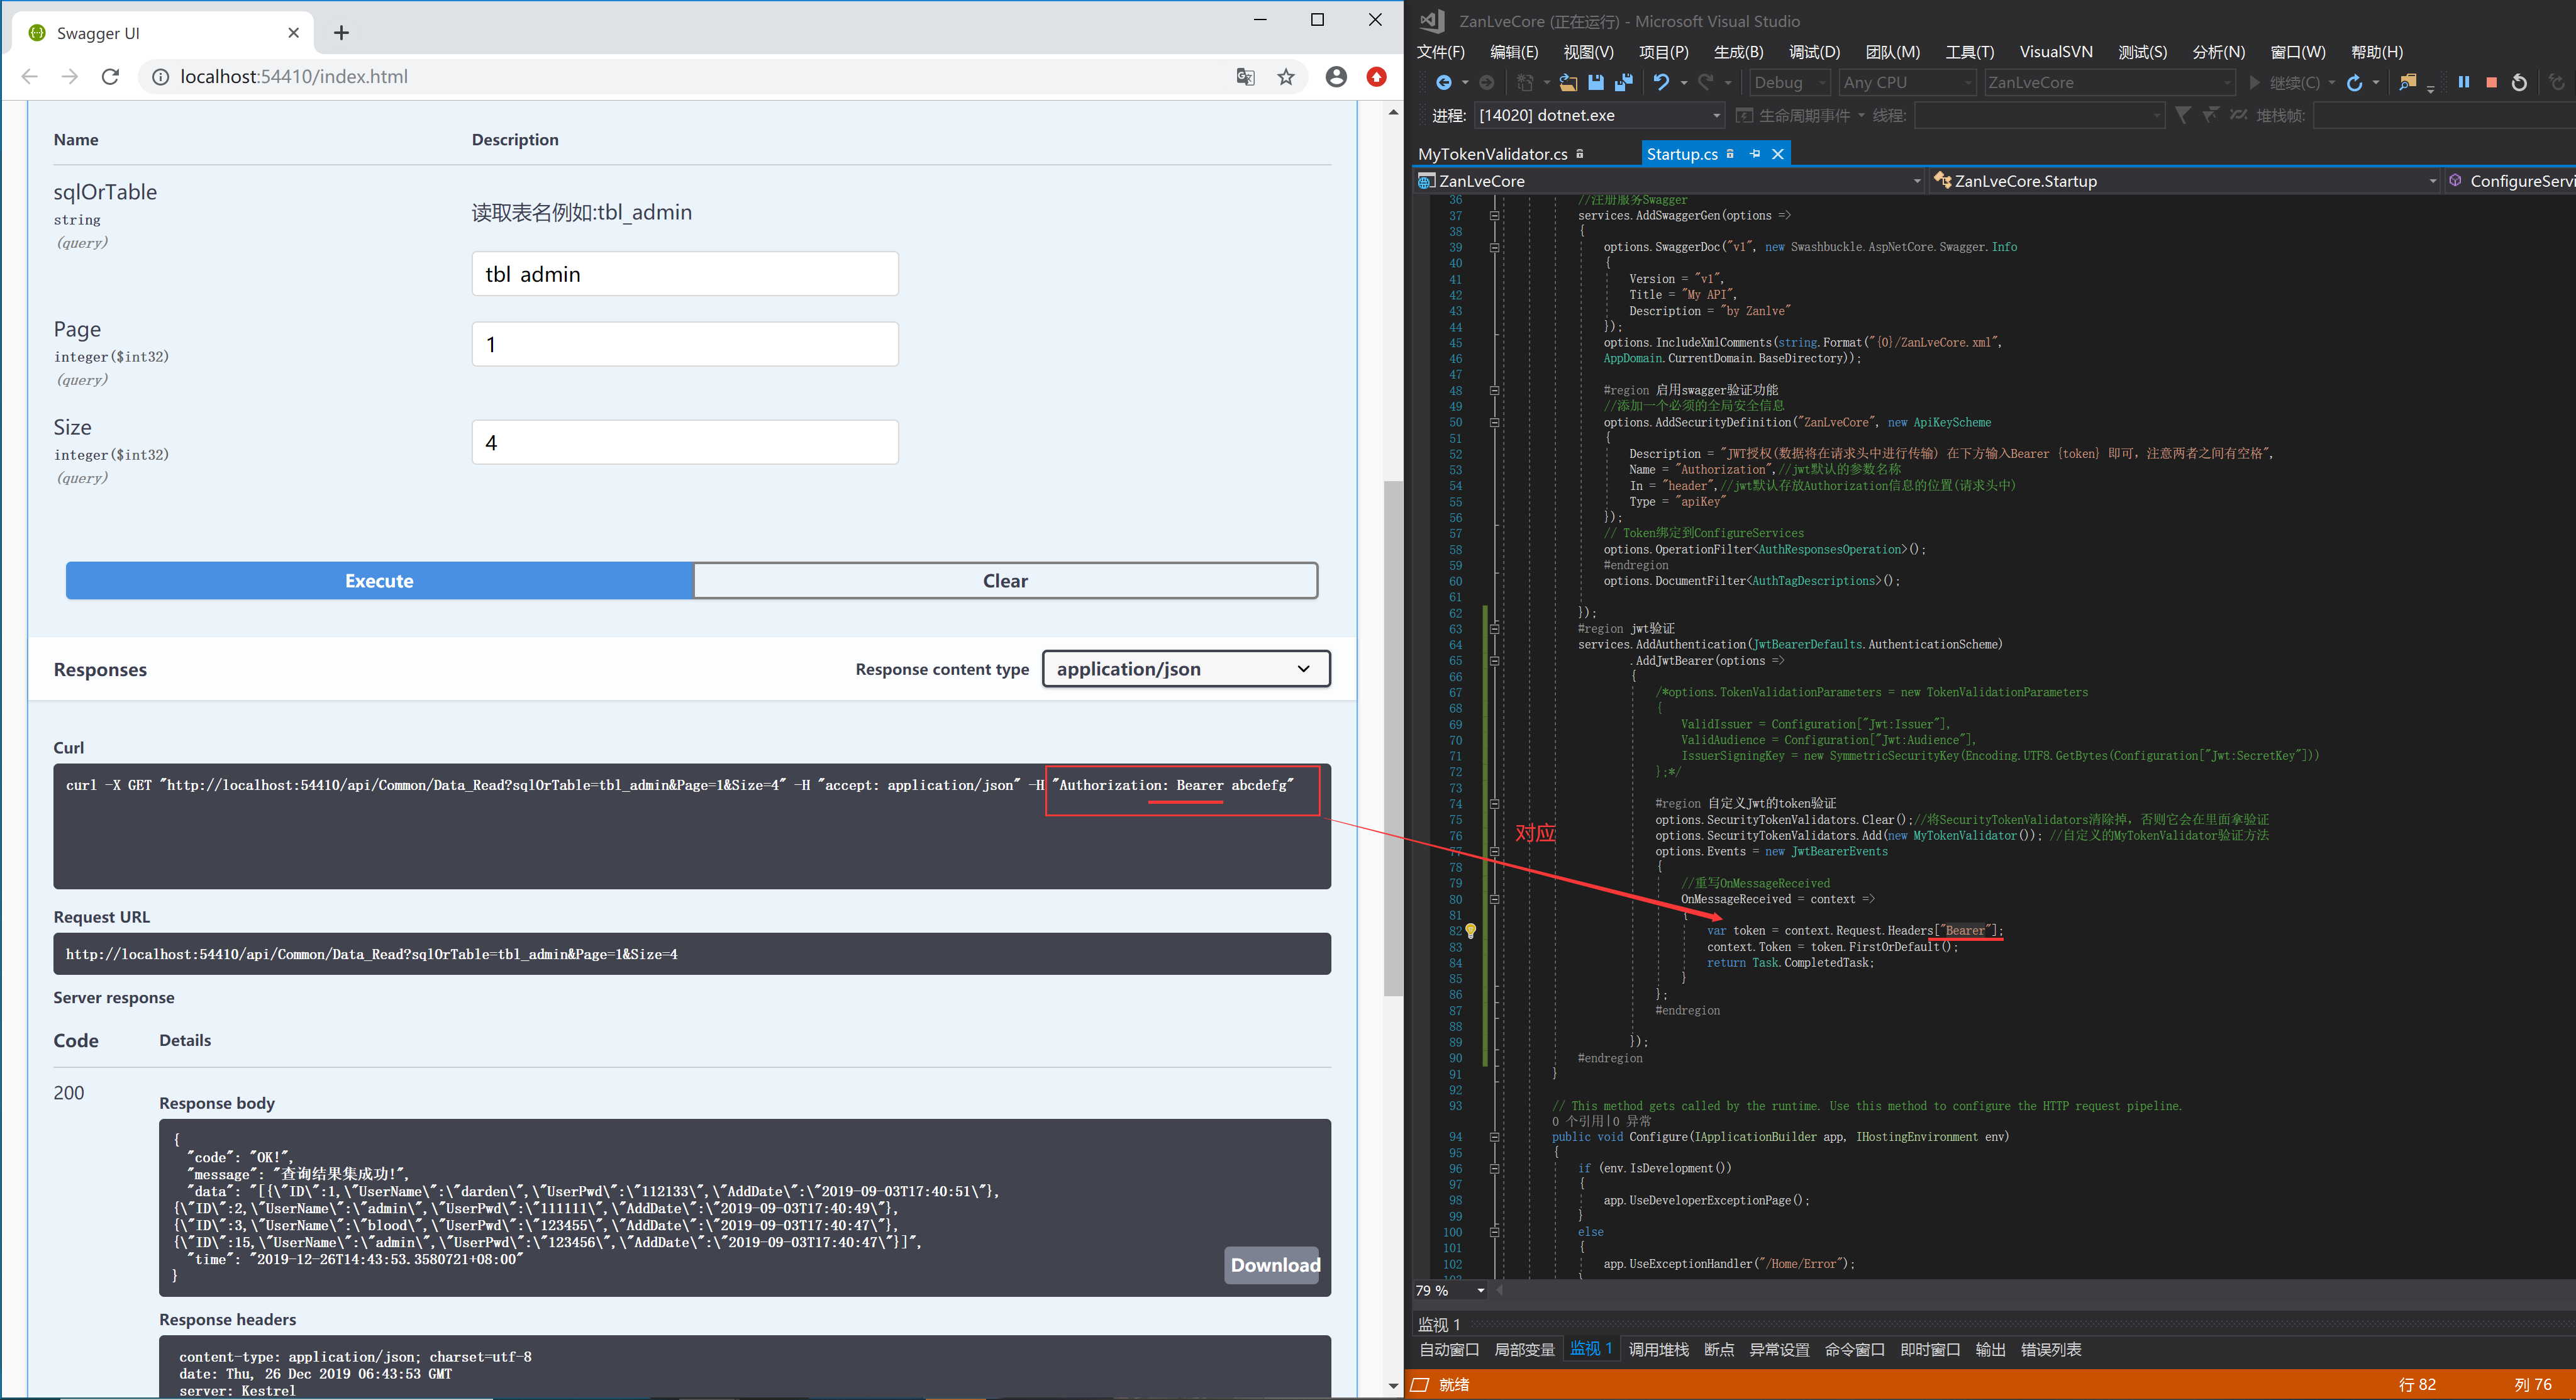Restart debugging session icon
2576x1400 pixels.
(2519, 83)
